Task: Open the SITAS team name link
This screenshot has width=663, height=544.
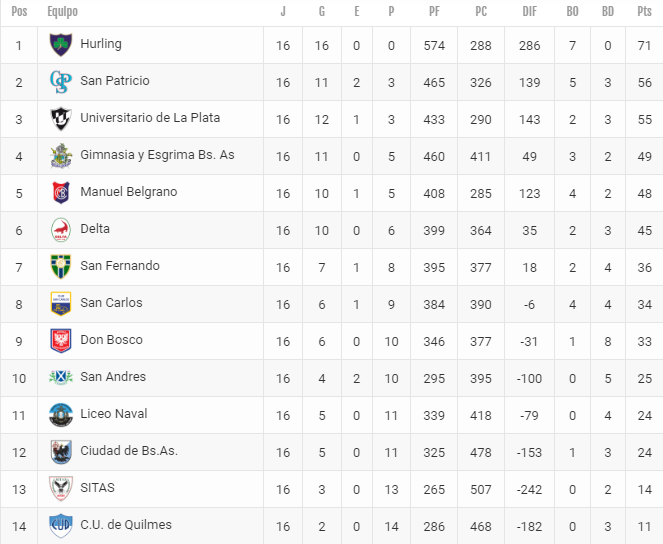Action: point(97,488)
